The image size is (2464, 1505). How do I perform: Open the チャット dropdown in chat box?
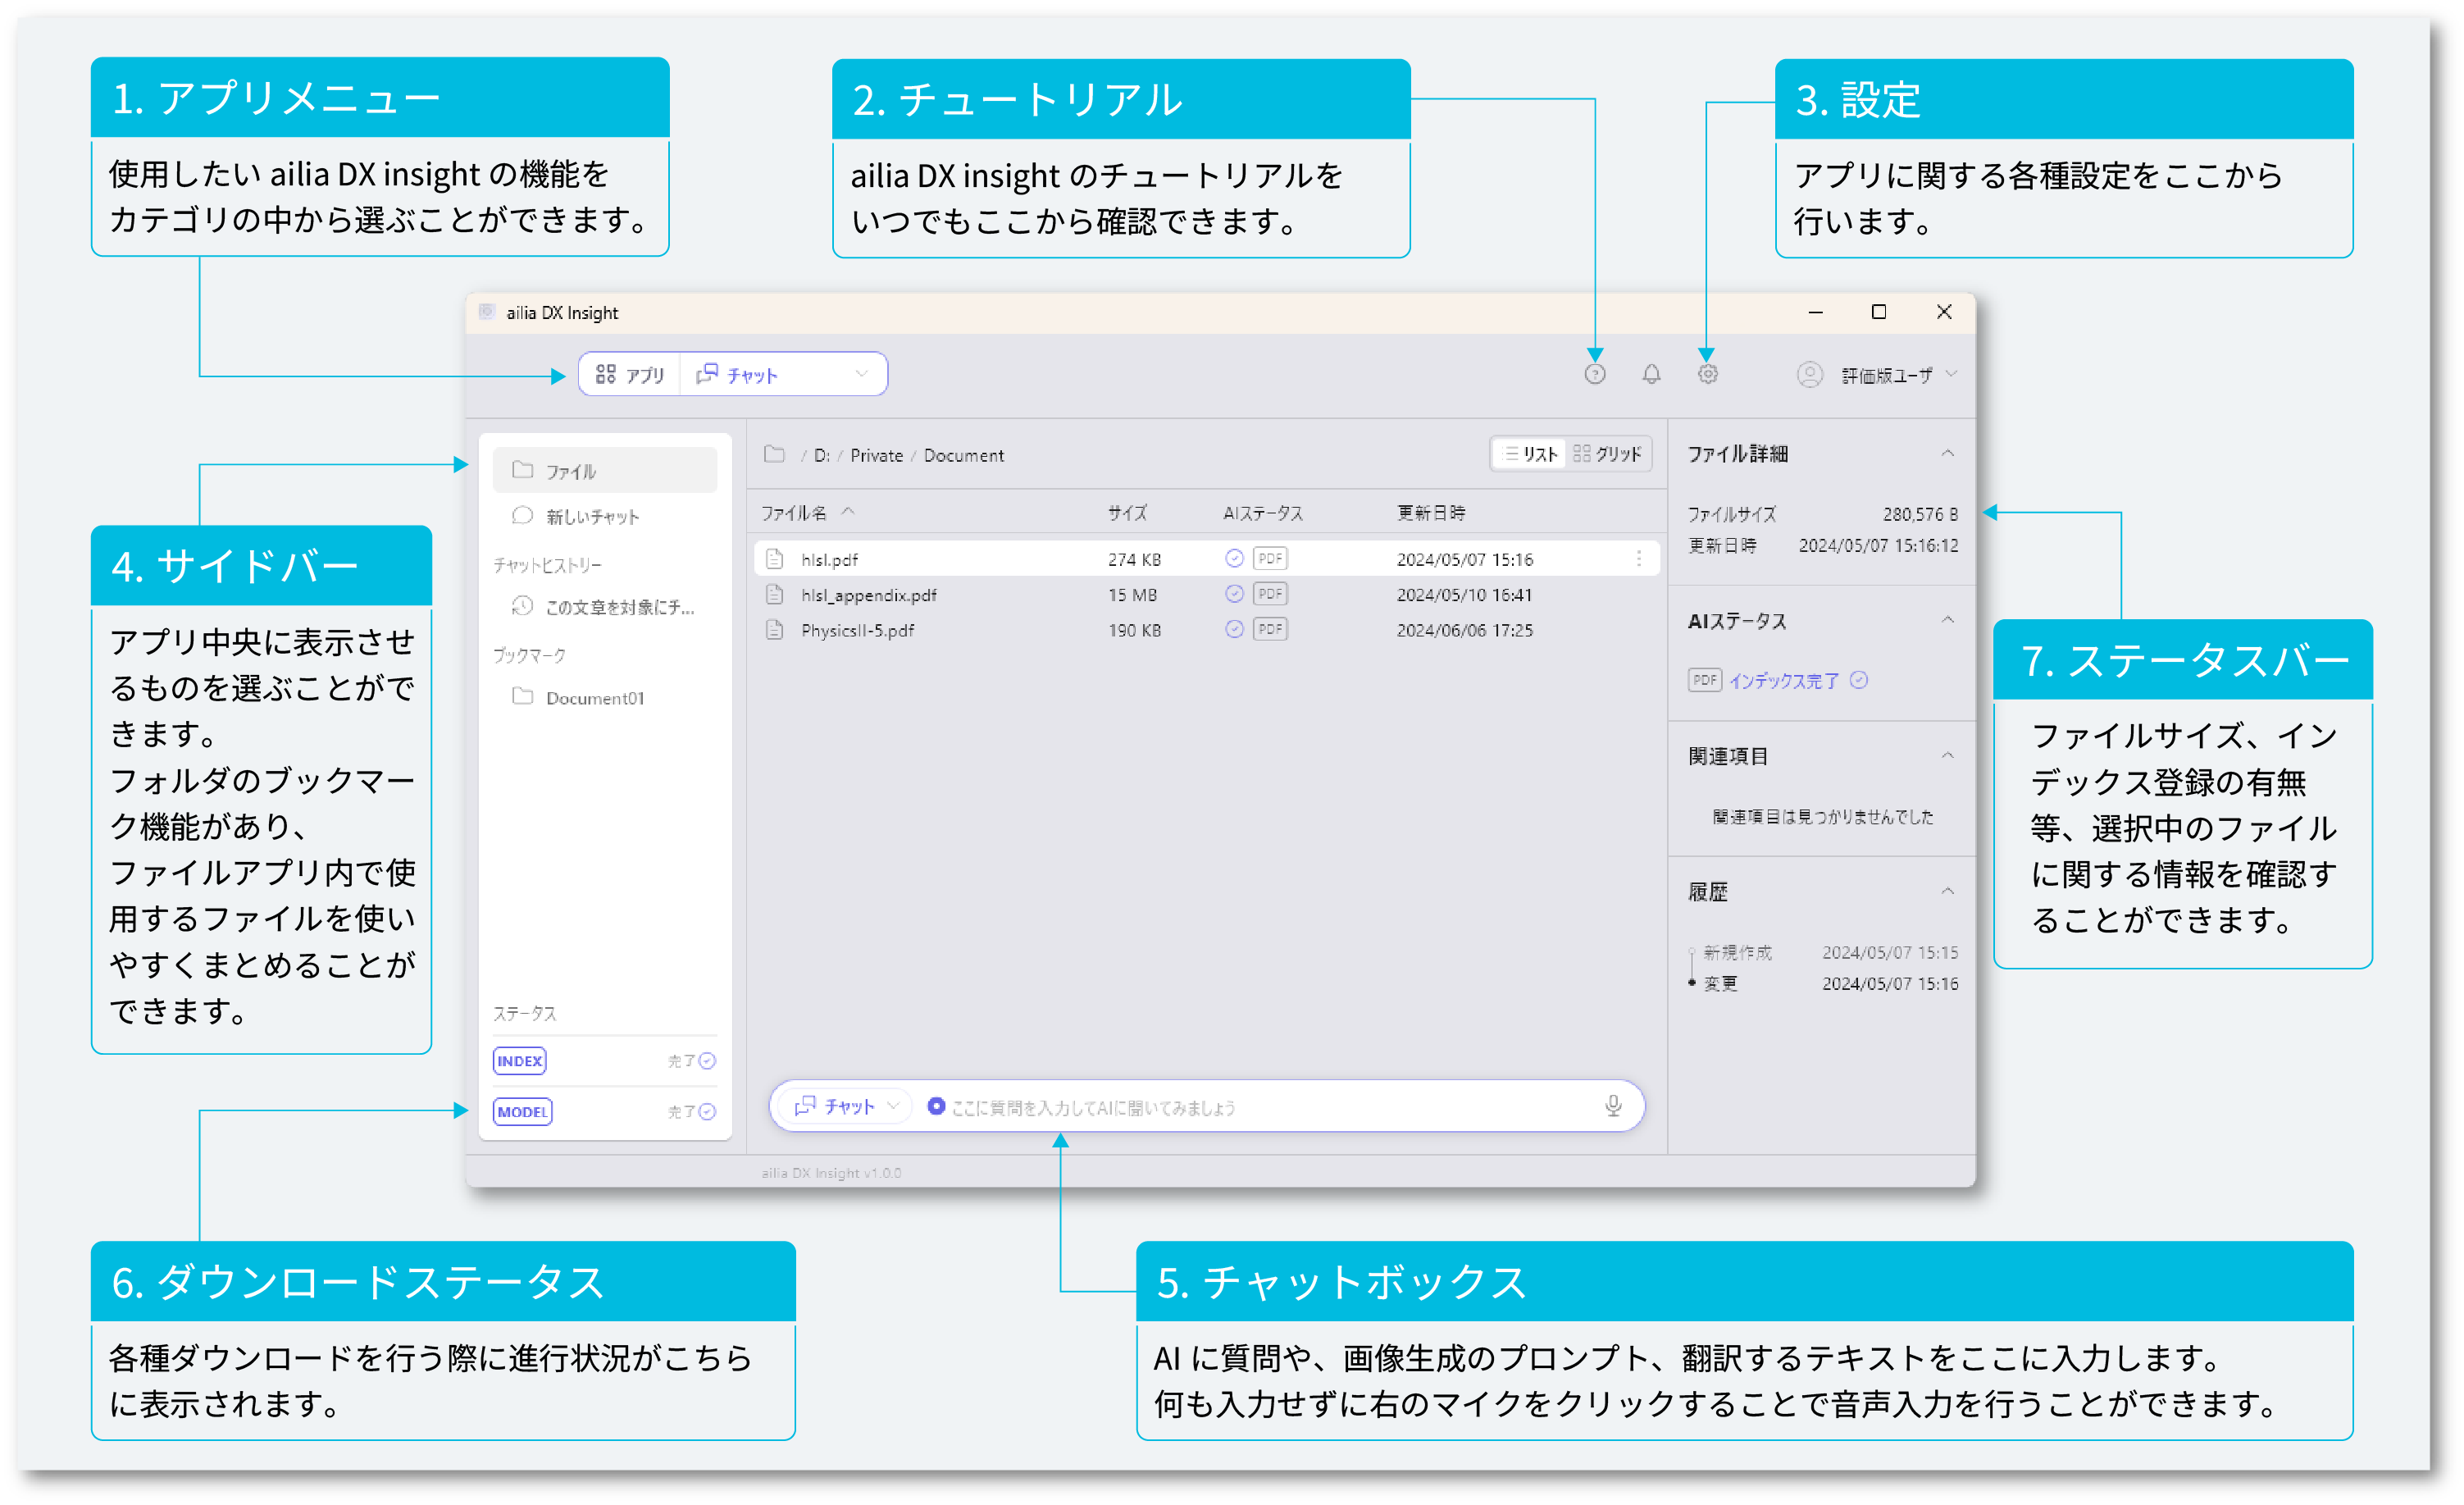(x=847, y=1106)
